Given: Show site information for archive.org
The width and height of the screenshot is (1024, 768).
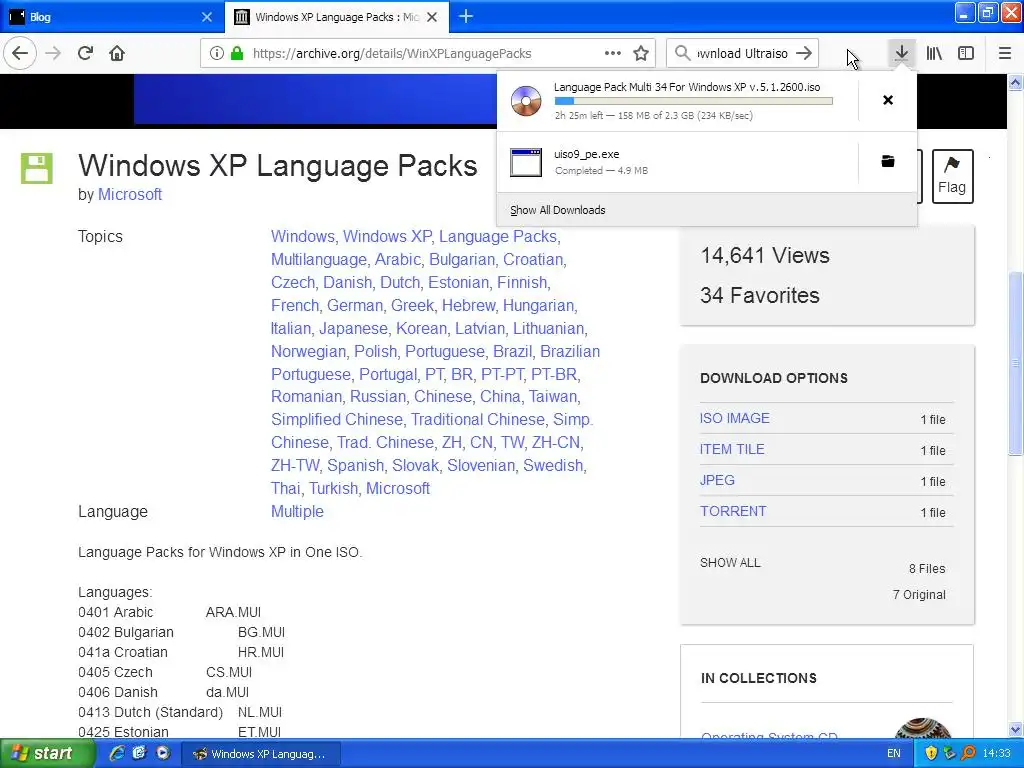Looking at the screenshot, I should [x=216, y=53].
